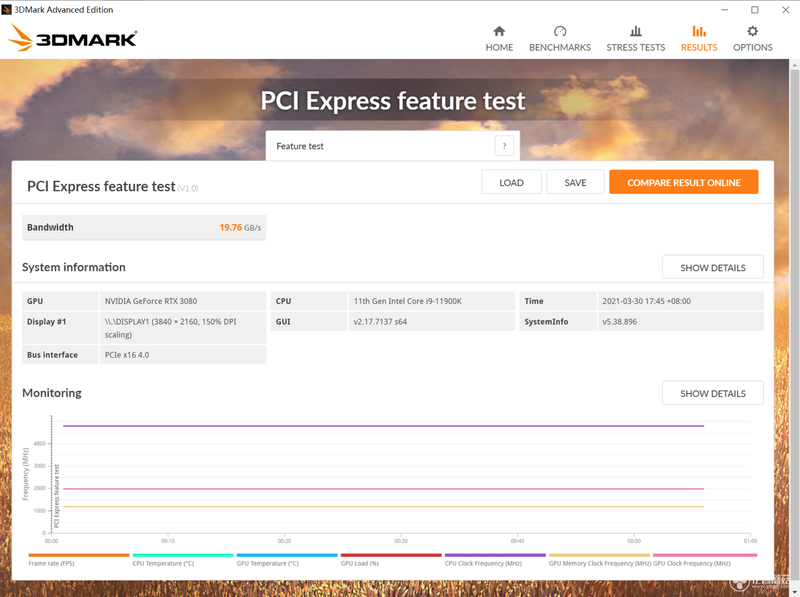
Task: Open the Options gear icon
Action: coord(753,31)
